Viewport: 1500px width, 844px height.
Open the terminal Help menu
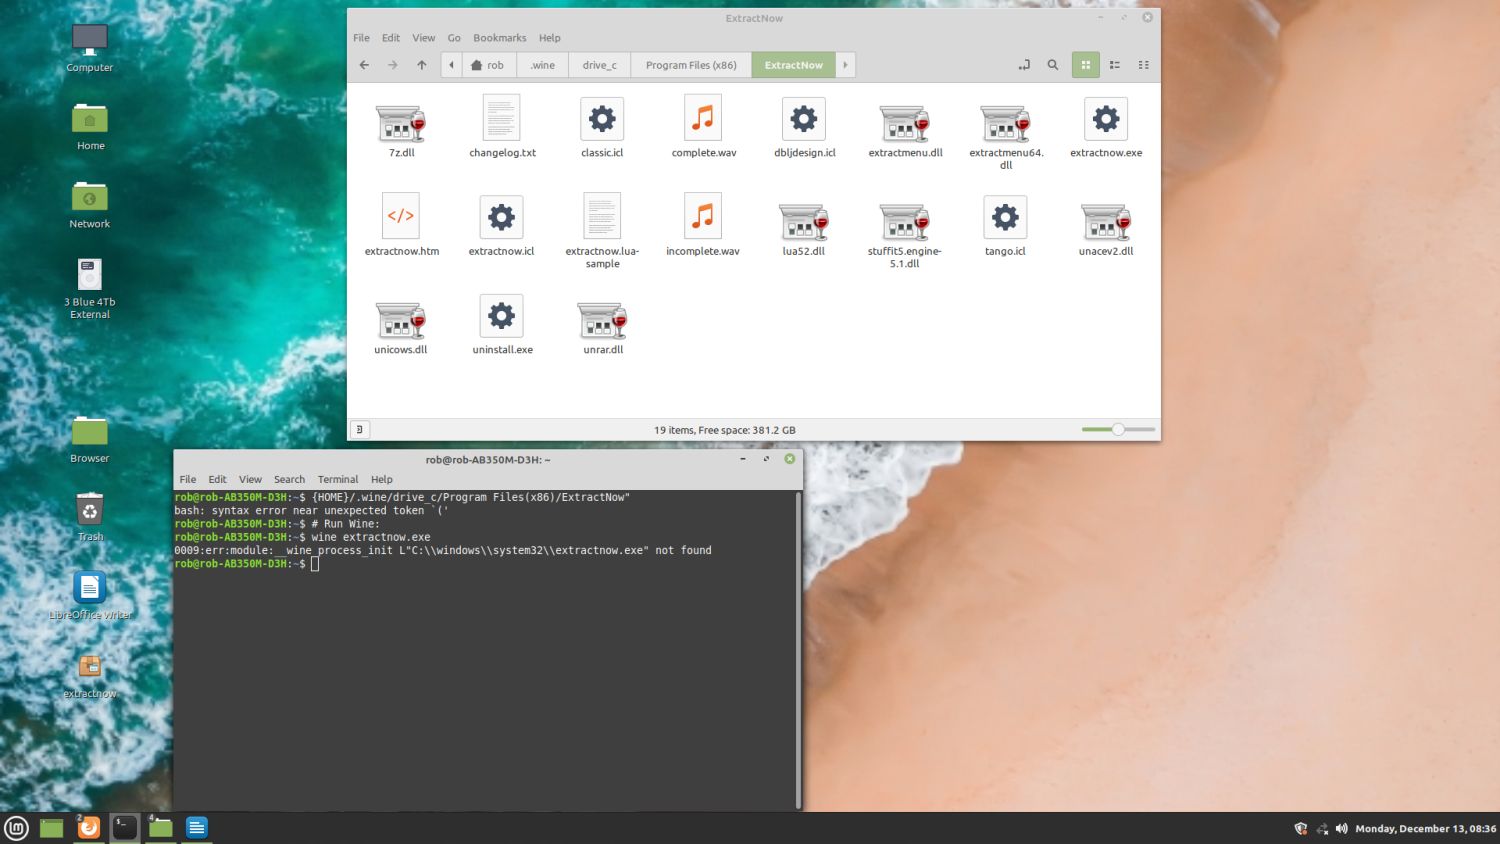coord(382,479)
